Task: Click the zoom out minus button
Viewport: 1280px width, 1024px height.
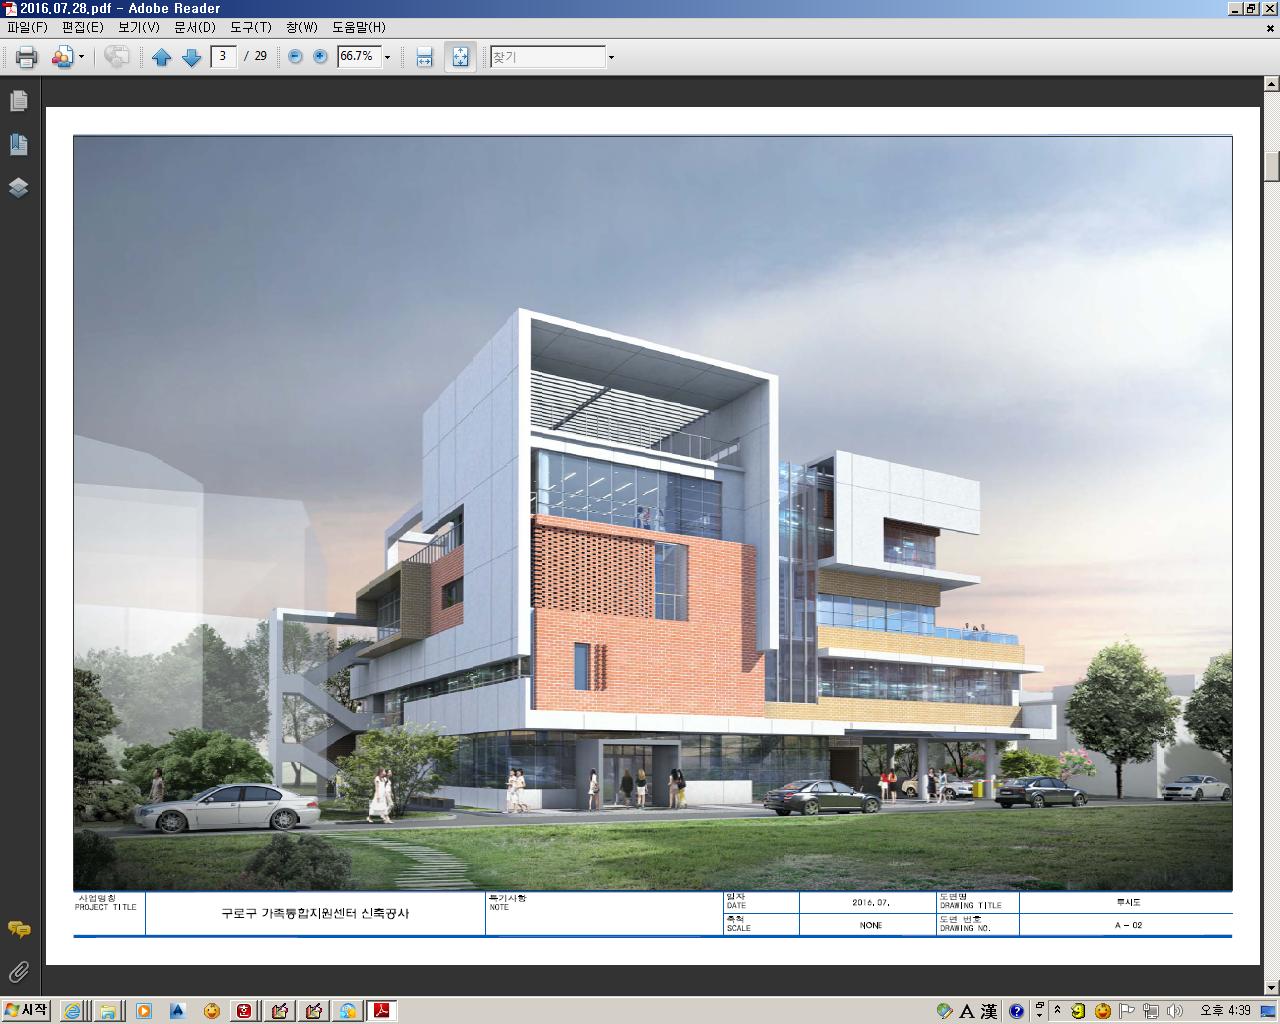Action: [x=295, y=57]
